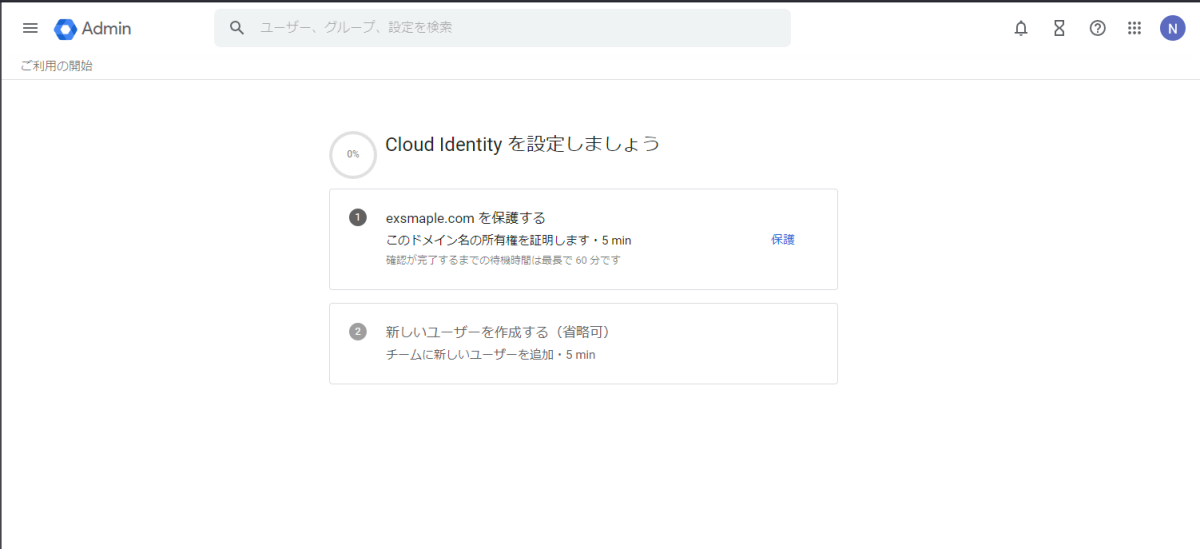Focus the user, group, settings search field

coord(502,28)
